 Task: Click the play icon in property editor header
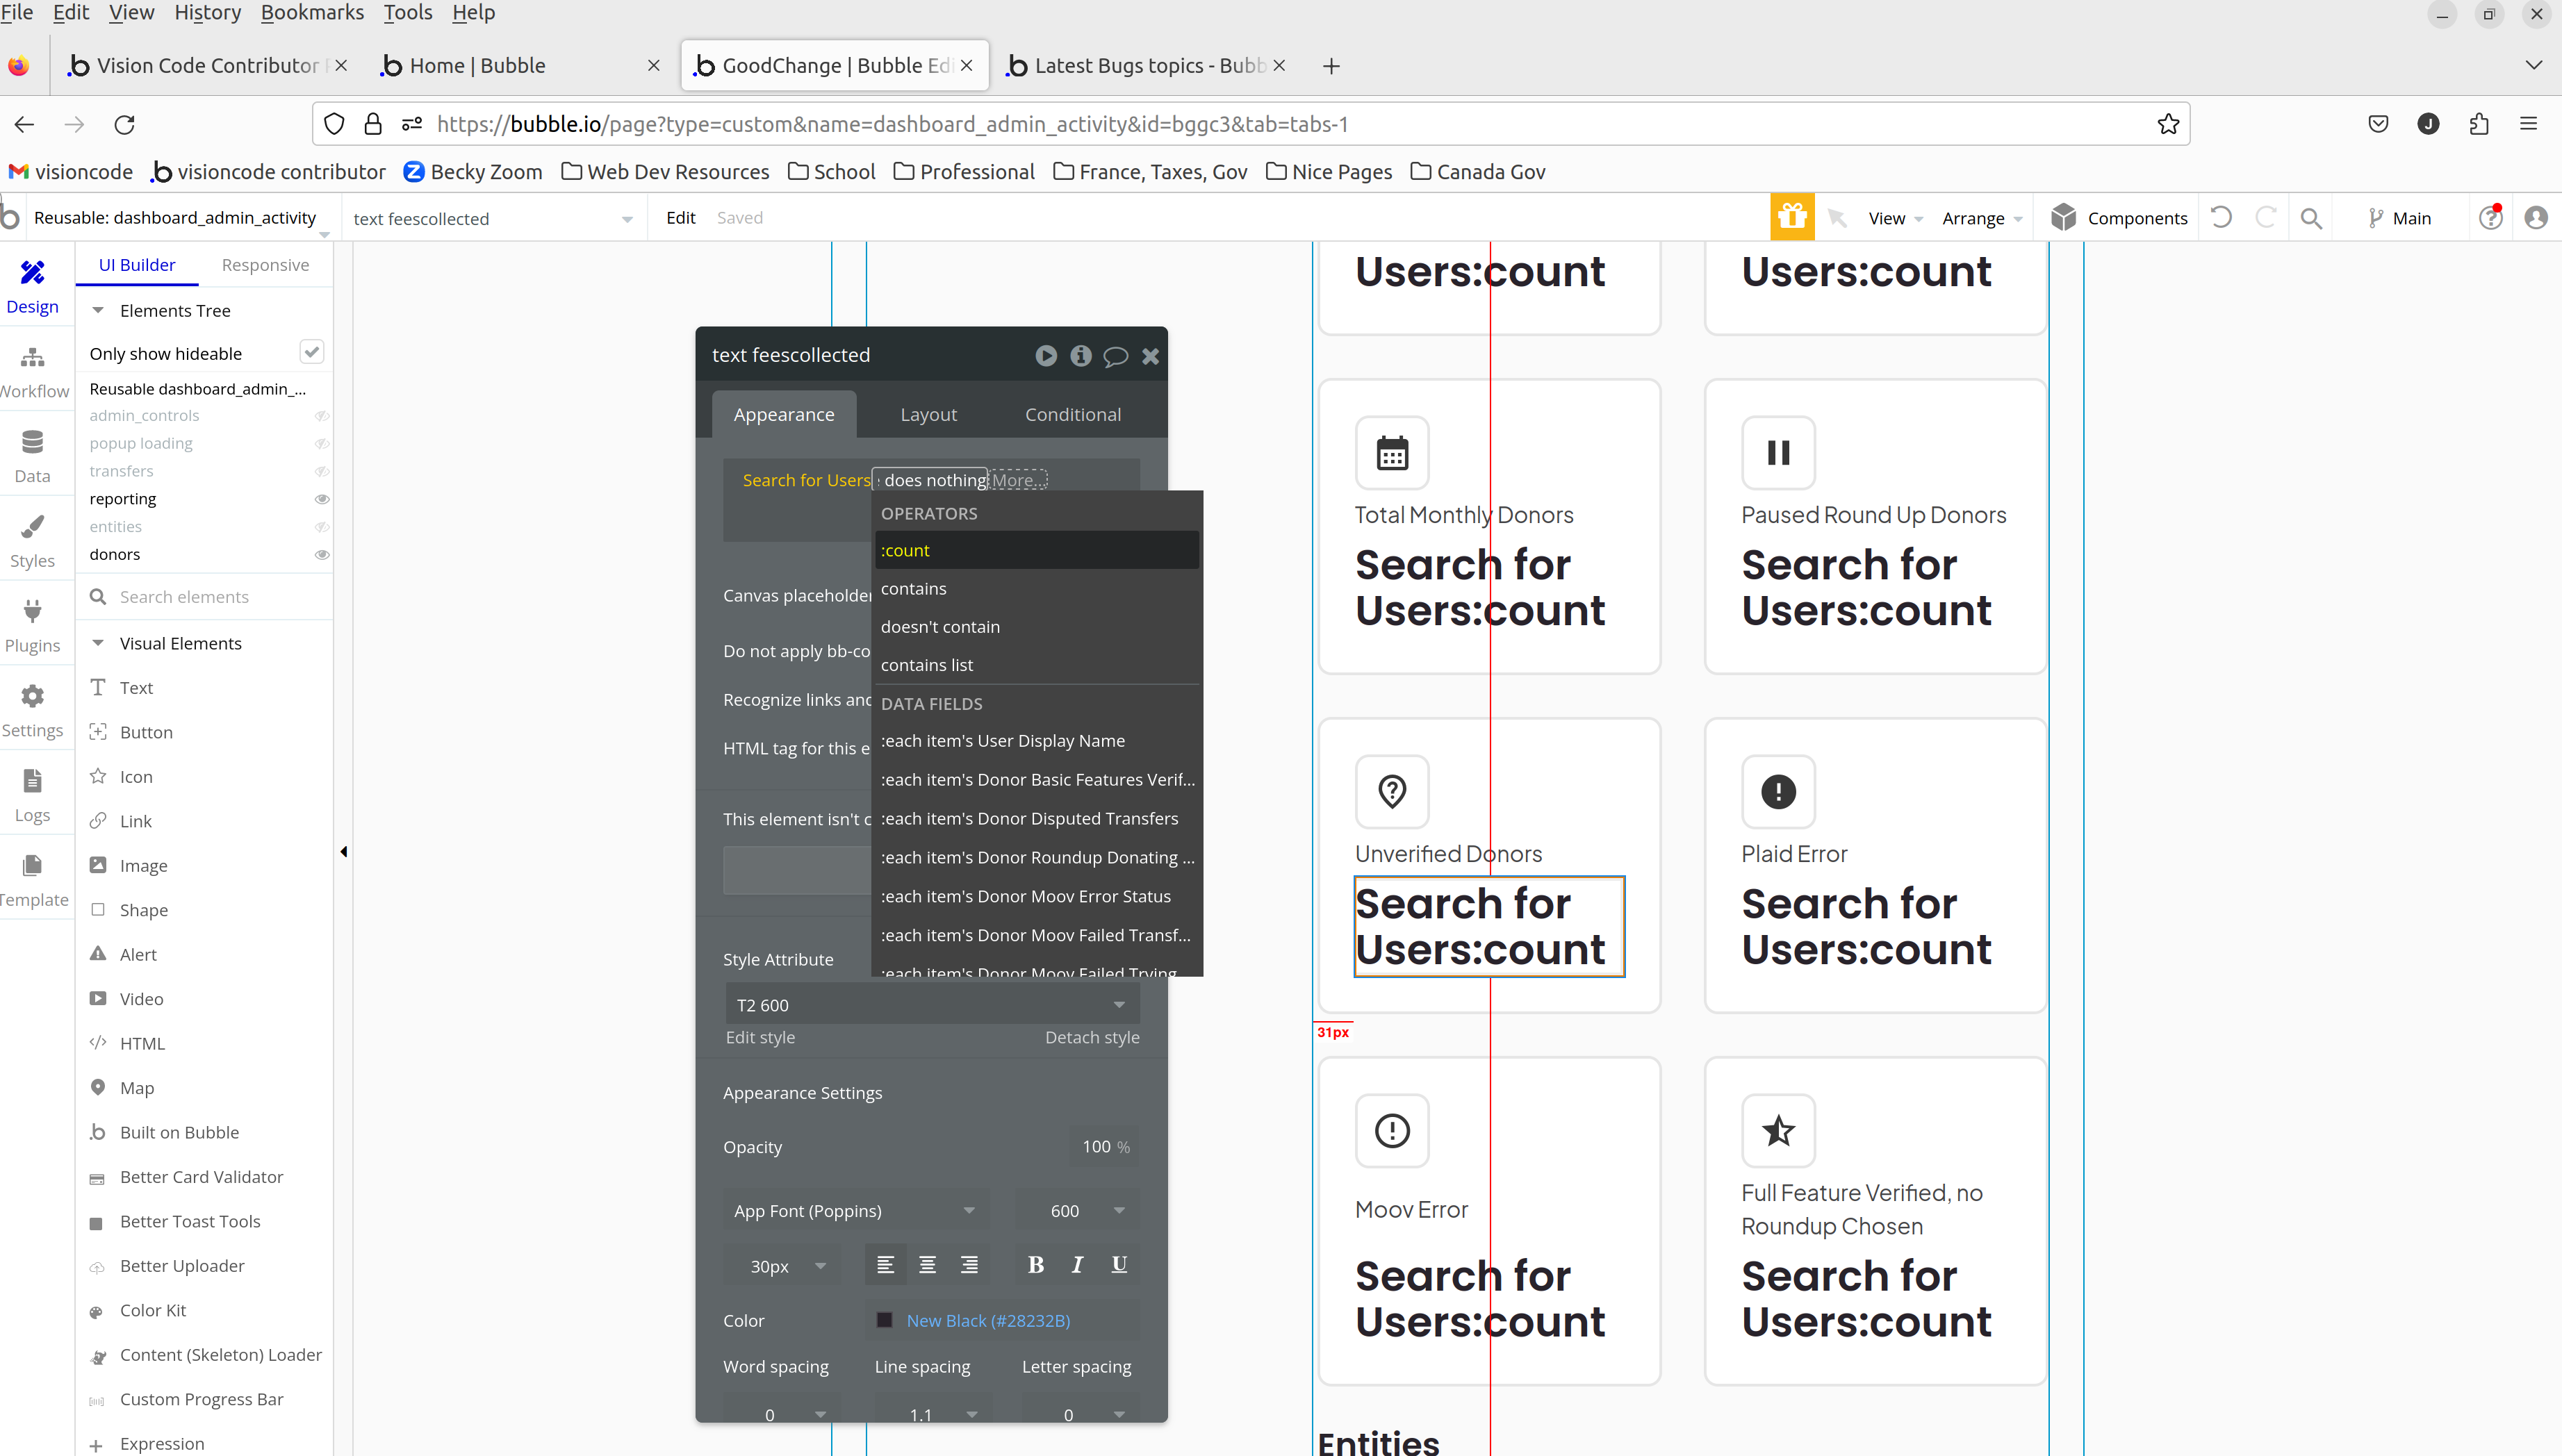pos(1045,355)
